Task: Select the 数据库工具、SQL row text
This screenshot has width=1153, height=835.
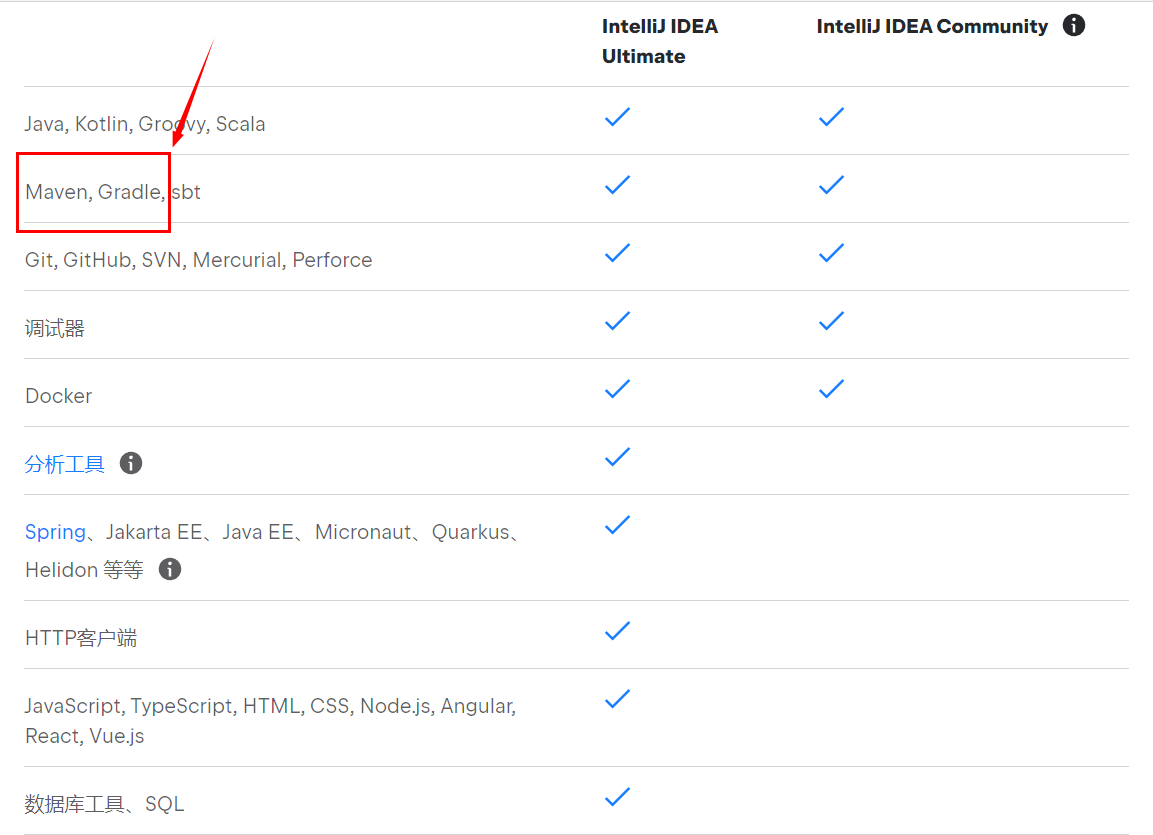Action: (x=104, y=803)
